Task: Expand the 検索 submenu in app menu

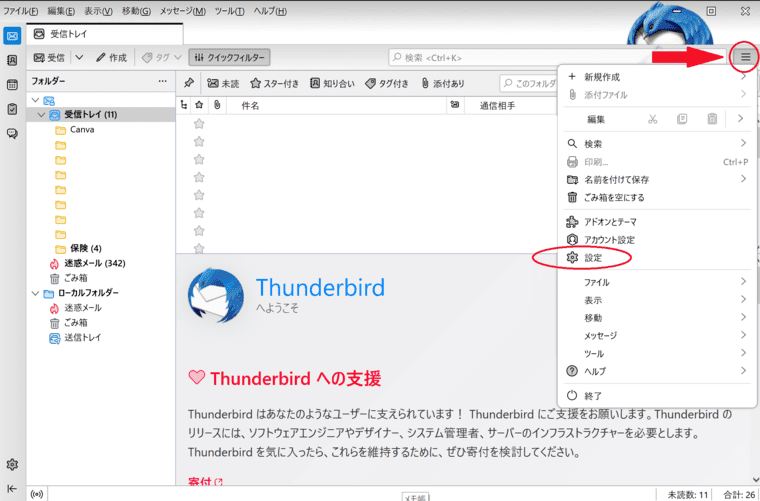Action: pyautogui.click(x=657, y=143)
